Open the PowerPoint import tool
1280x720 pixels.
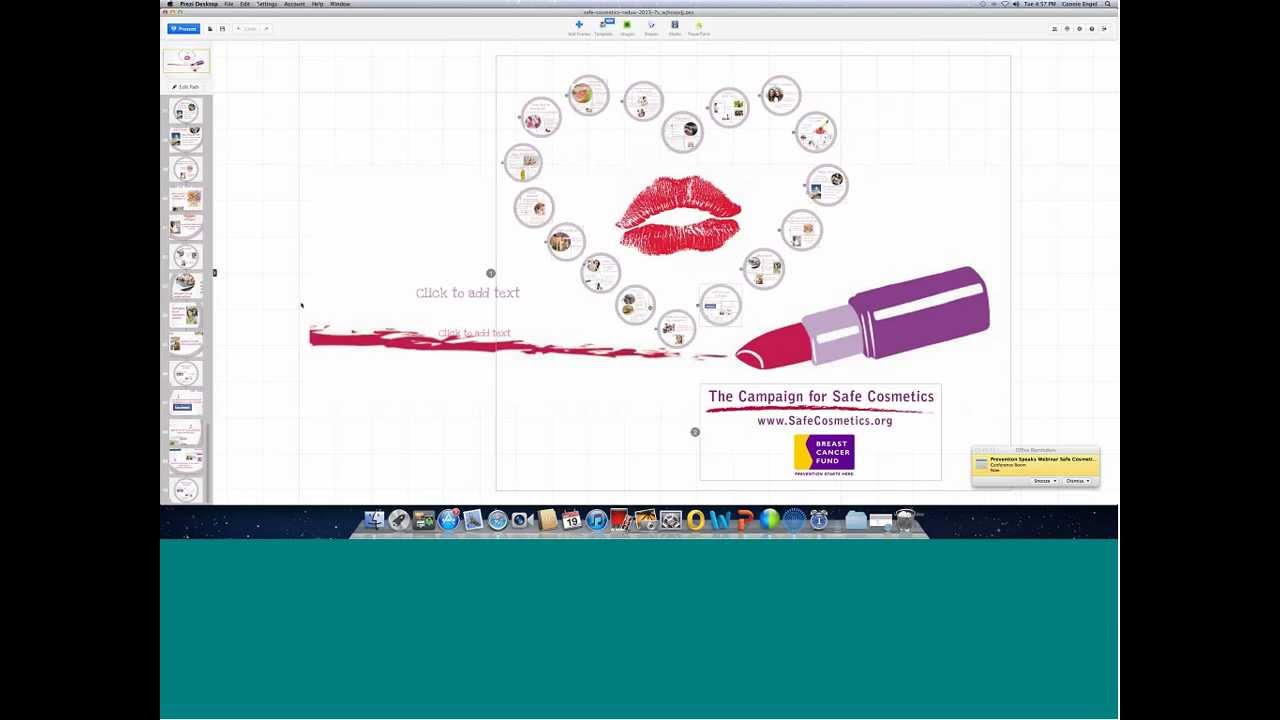699,28
